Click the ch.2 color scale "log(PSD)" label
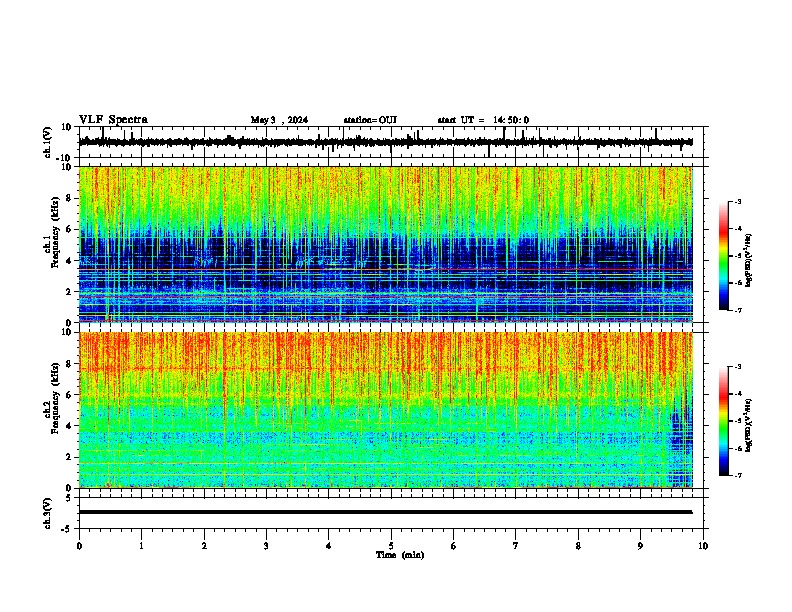Image resolution: width=792 pixels, height=612 pixels. pos(749,425)
